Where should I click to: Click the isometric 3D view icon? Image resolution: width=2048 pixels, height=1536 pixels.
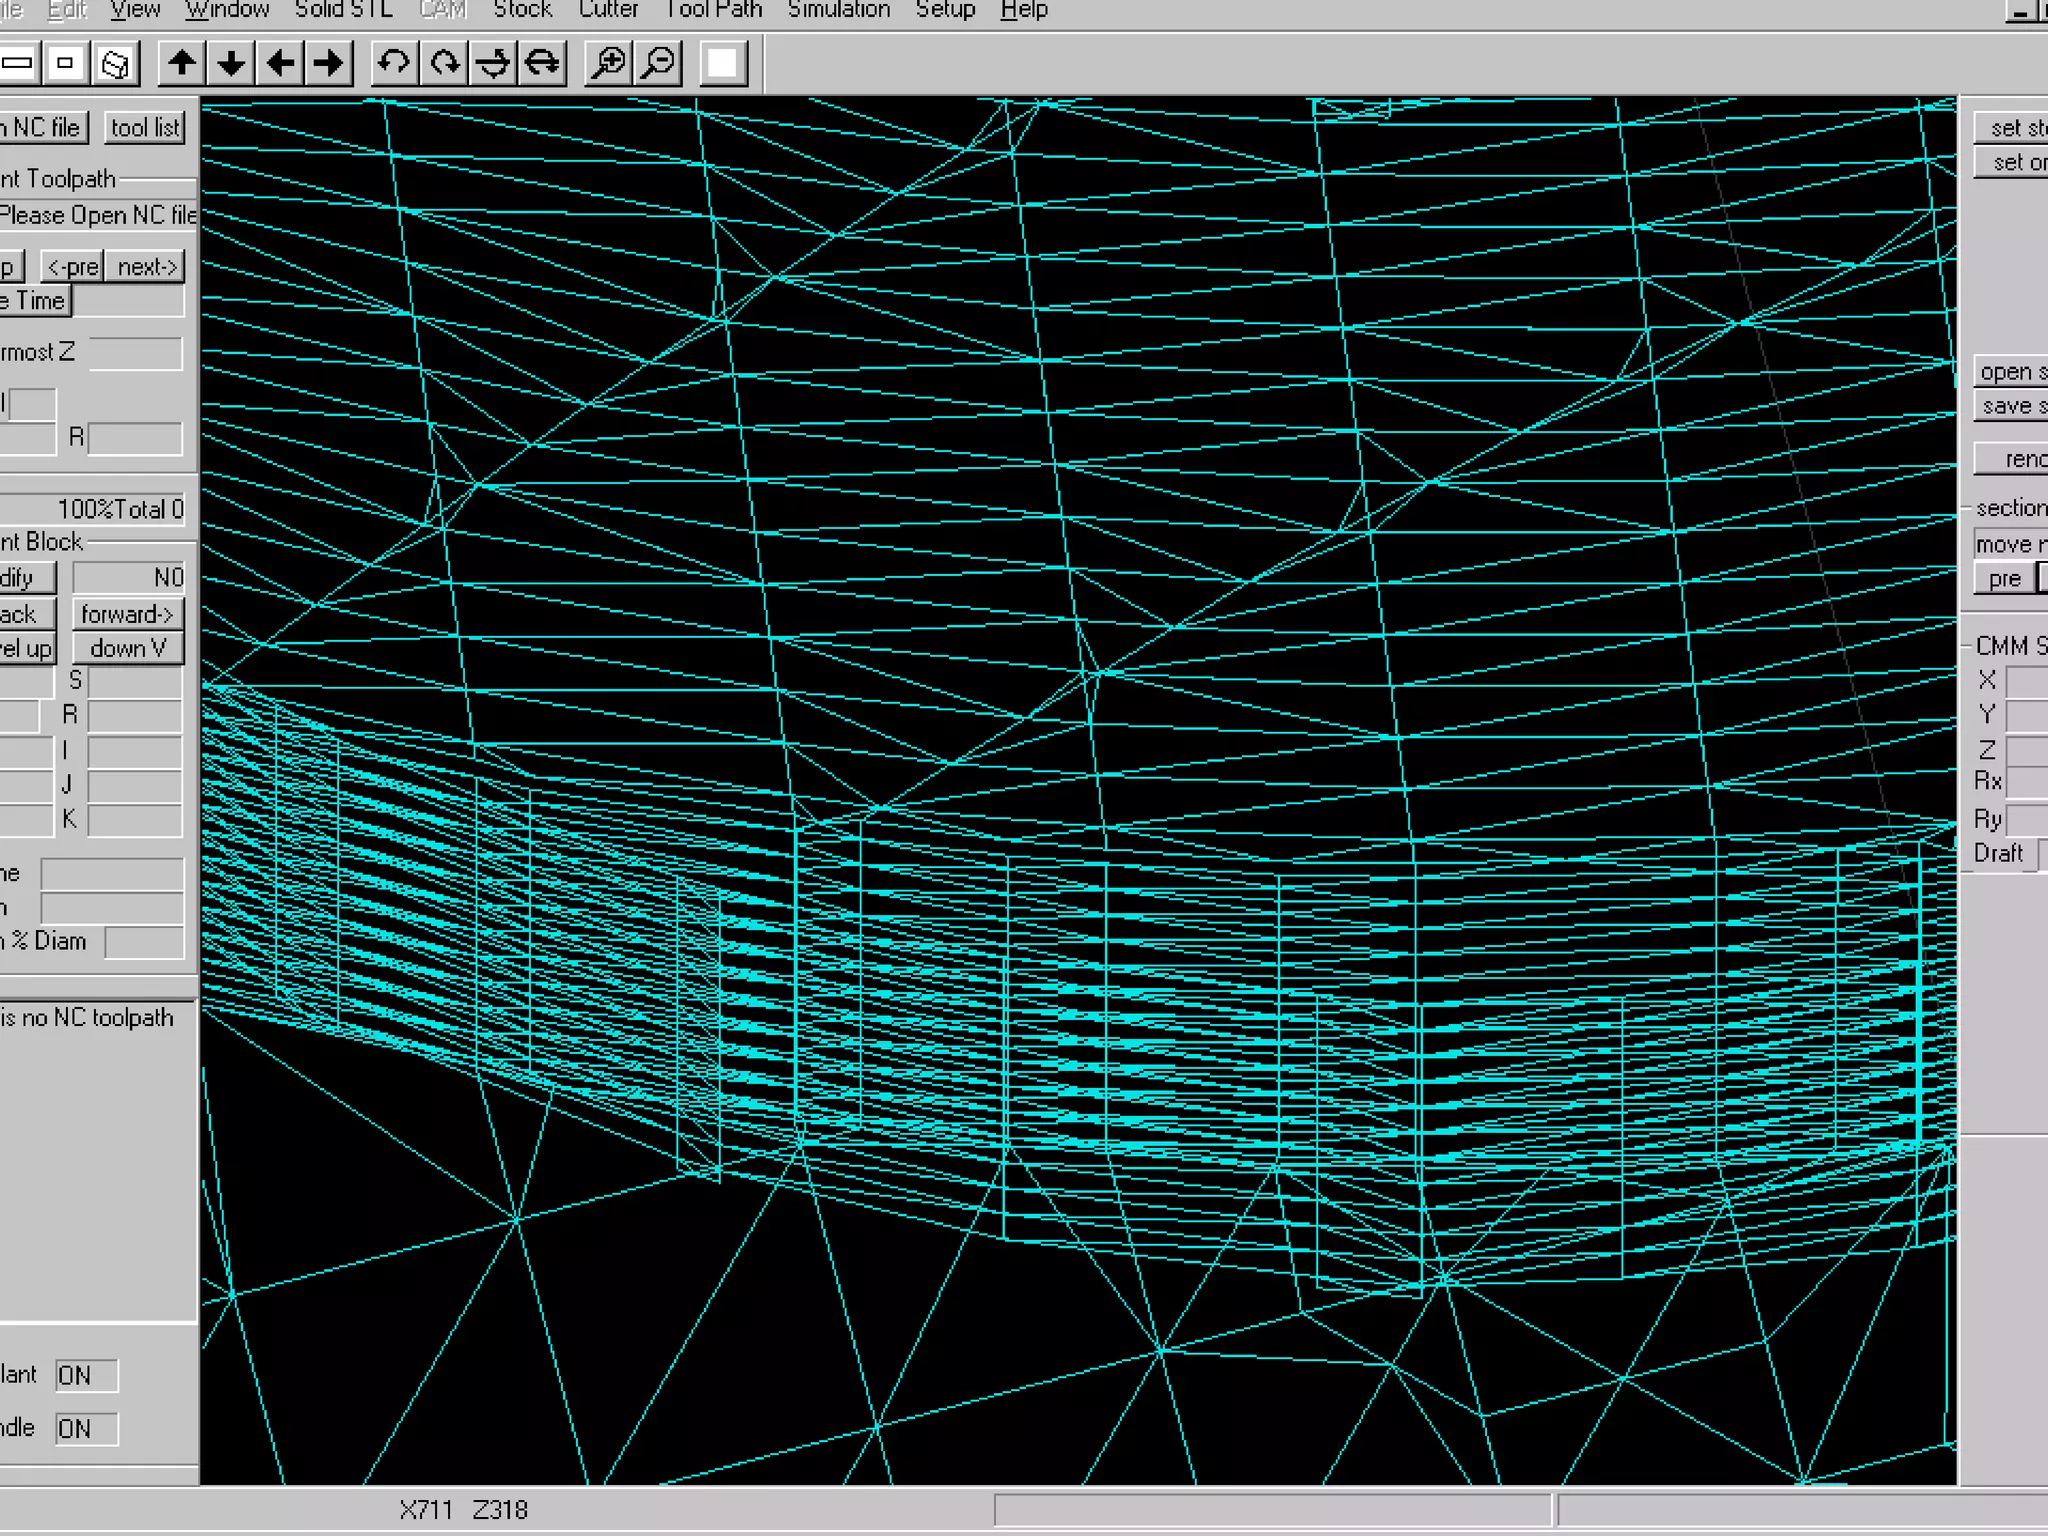click(x=115, y=64)
